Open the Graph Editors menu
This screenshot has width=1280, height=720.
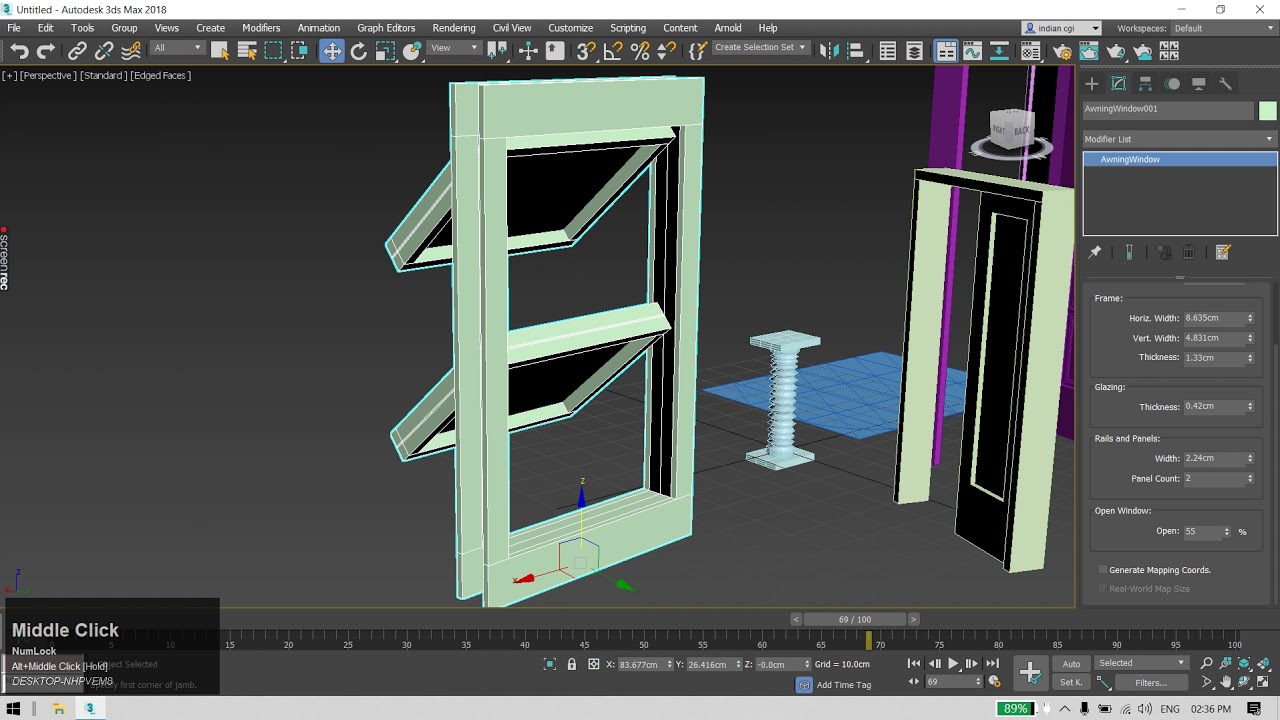click(386, 28)
